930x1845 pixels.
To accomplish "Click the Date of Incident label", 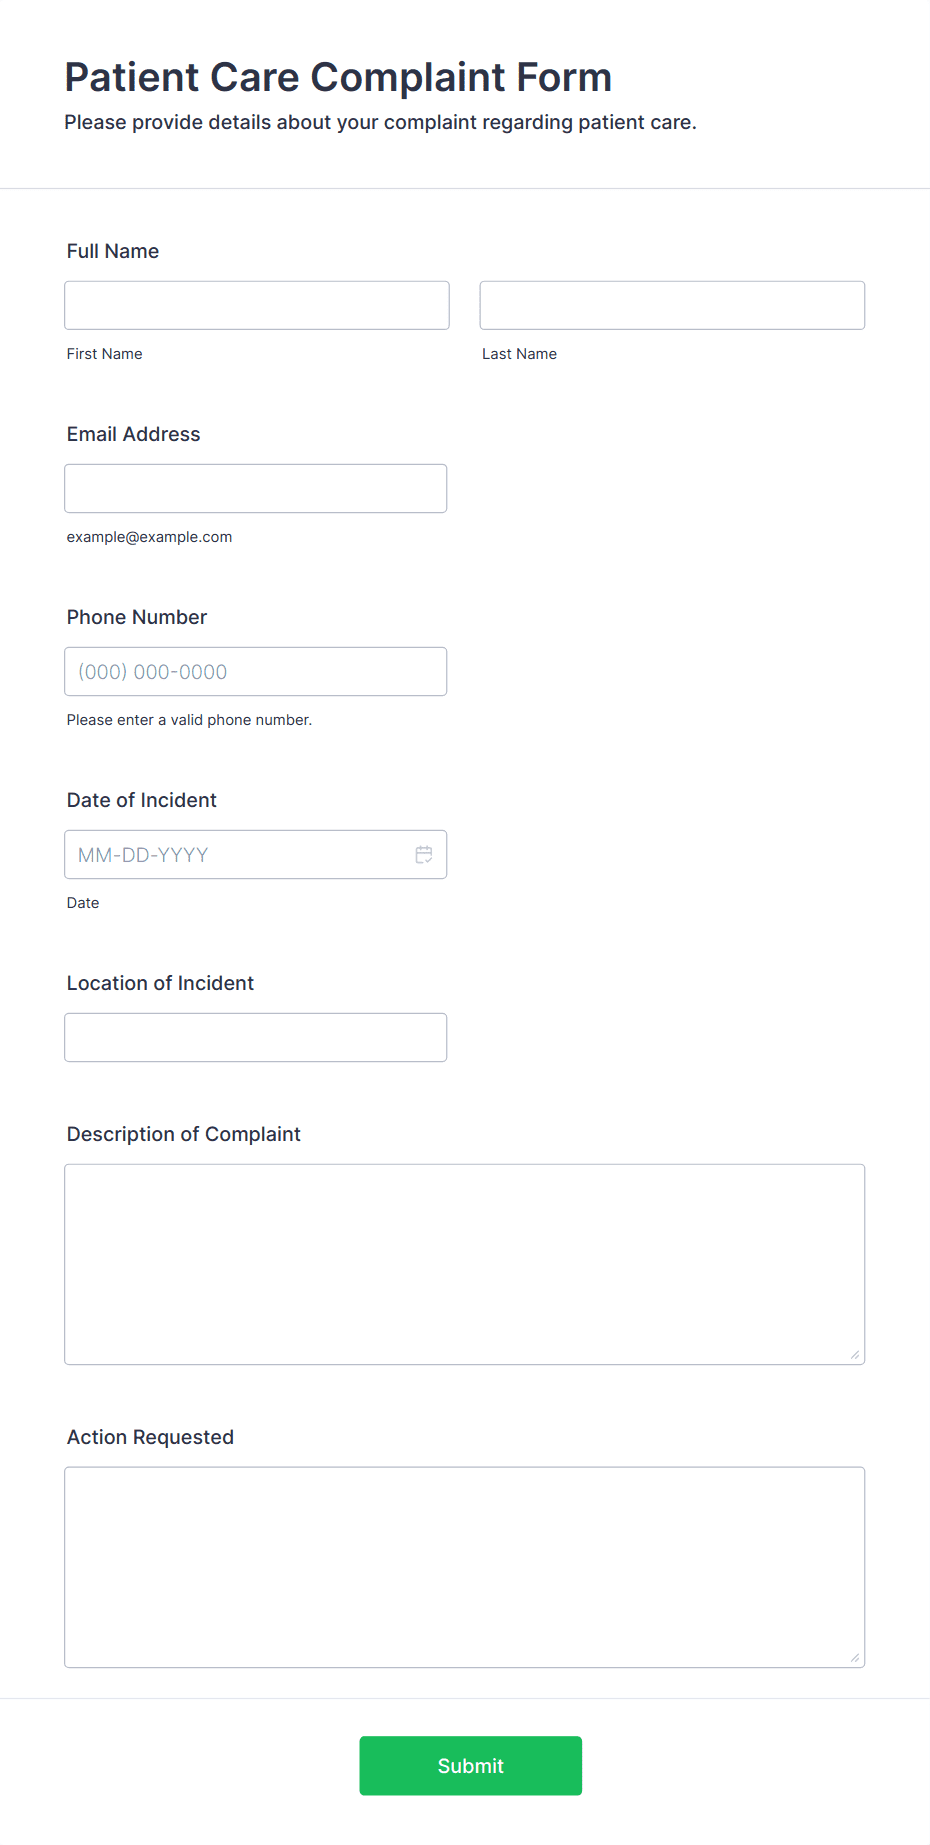I will pyautogui.click(x=142, y=800).
